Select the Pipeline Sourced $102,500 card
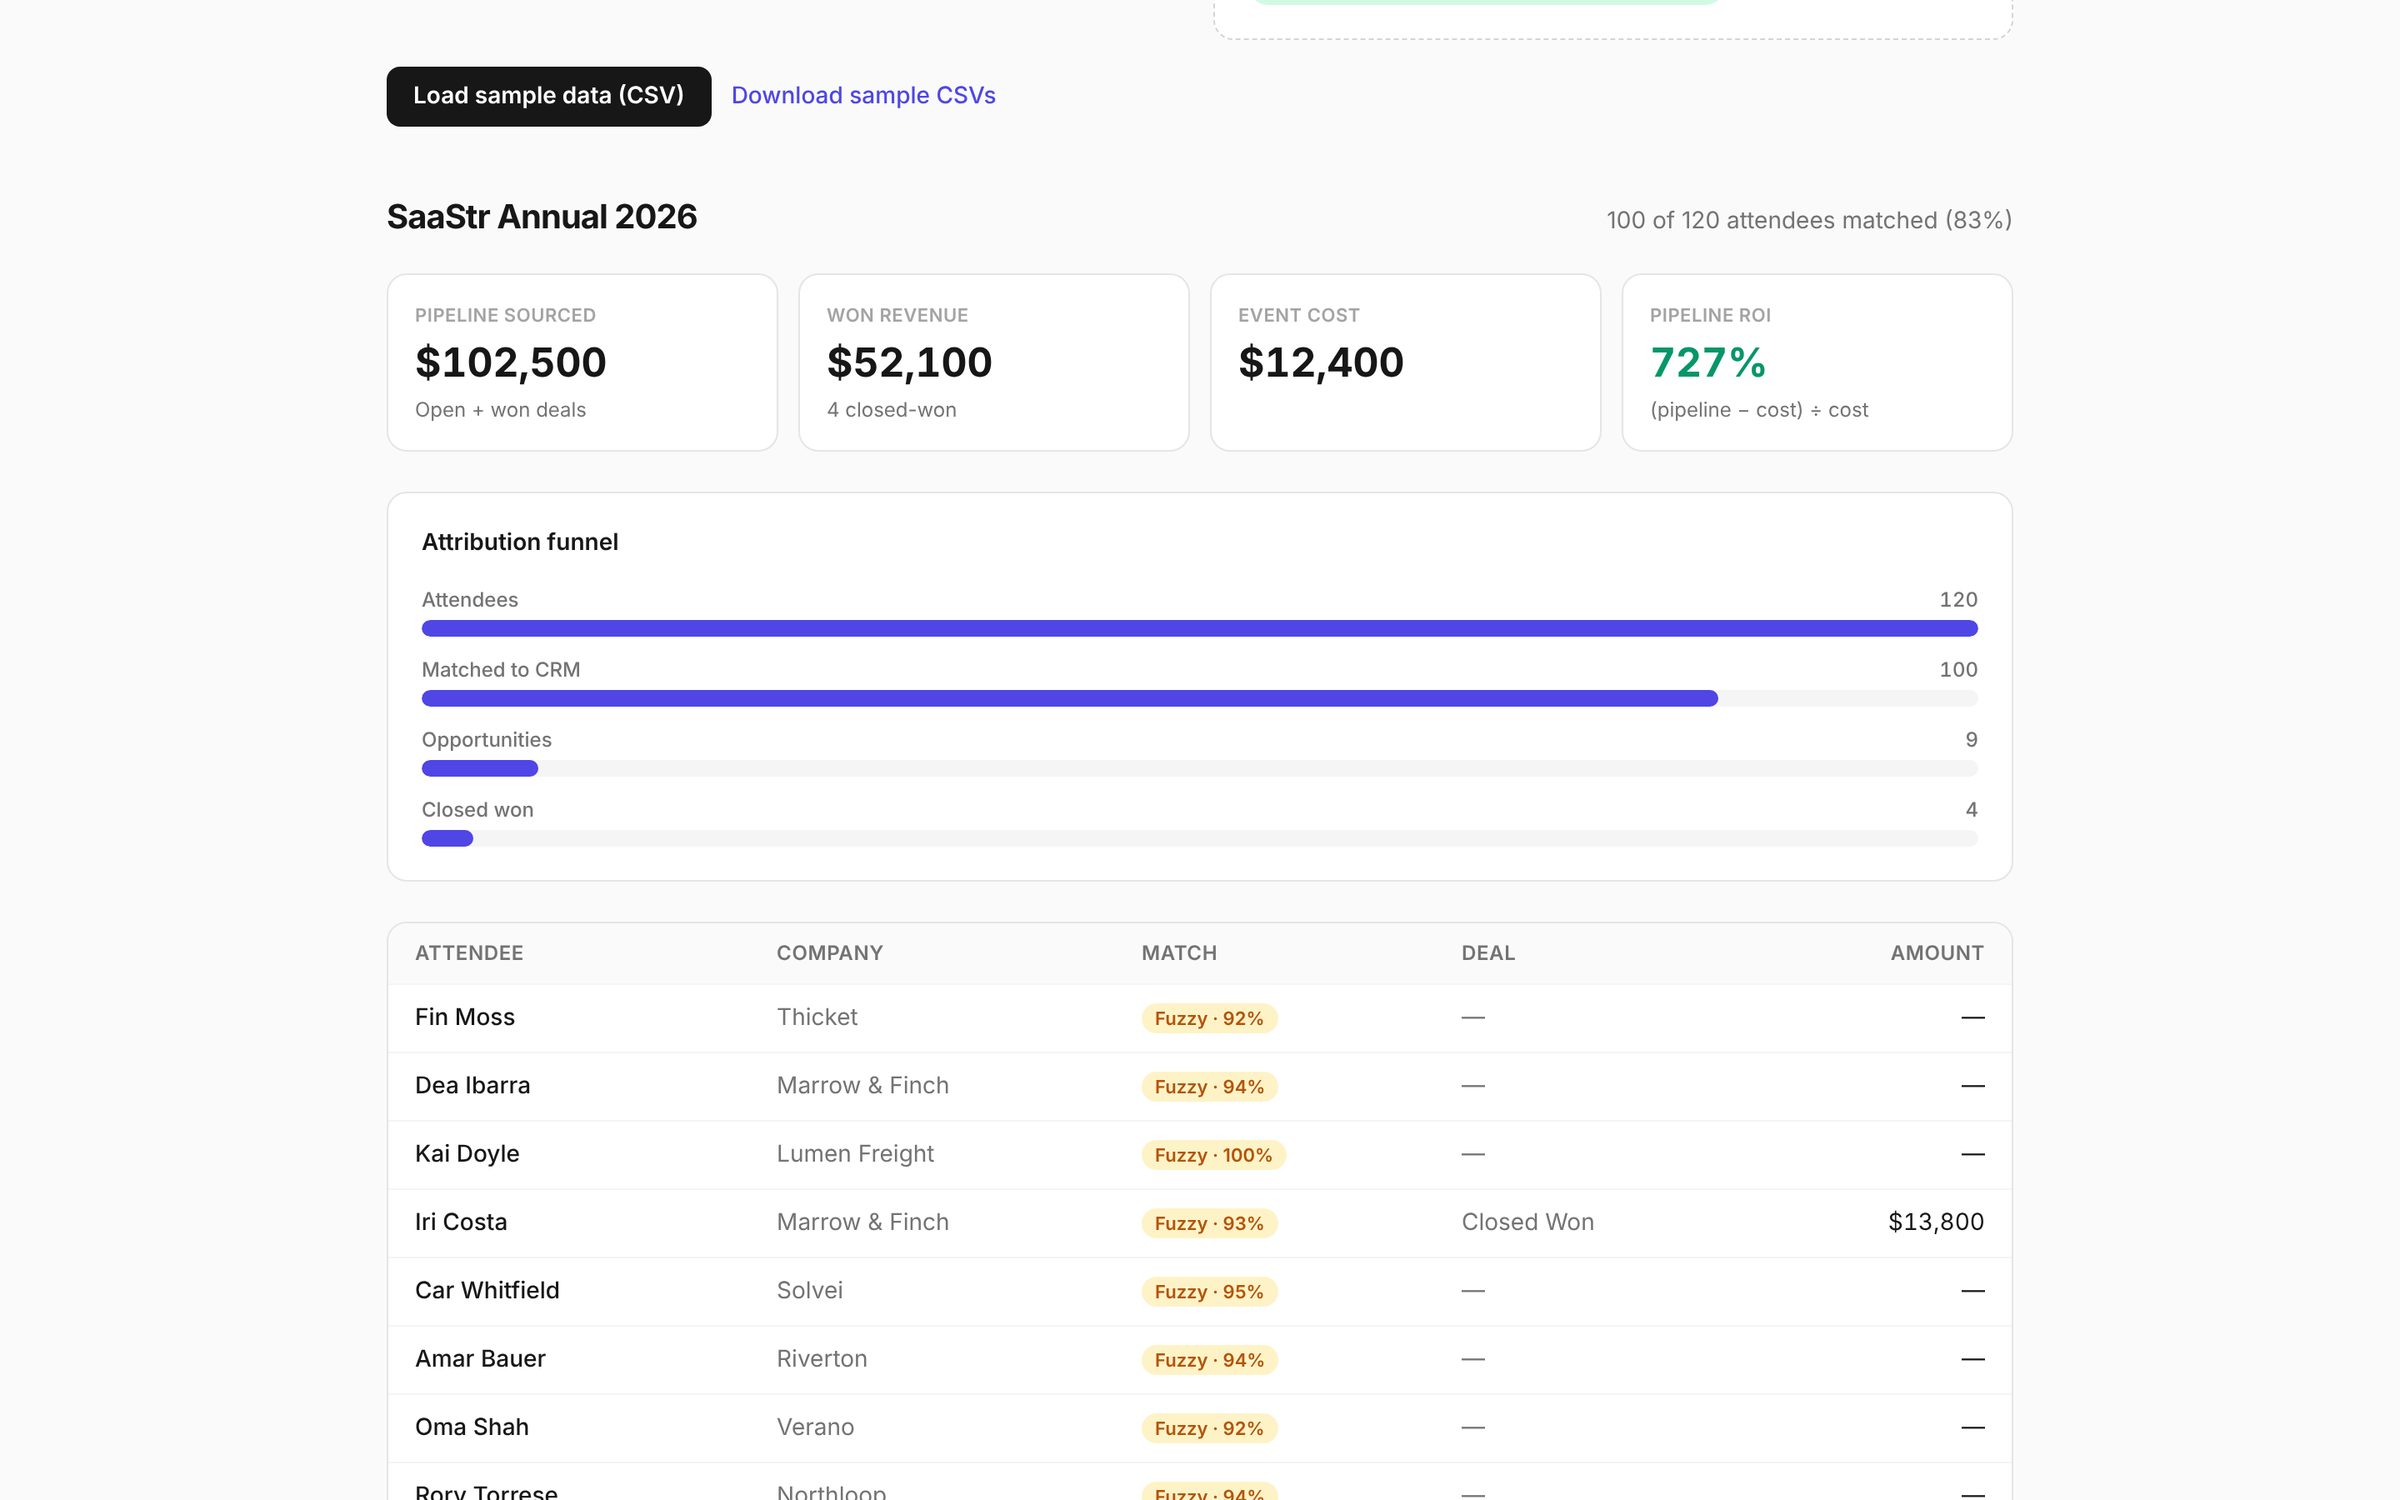 click(582, 362)
